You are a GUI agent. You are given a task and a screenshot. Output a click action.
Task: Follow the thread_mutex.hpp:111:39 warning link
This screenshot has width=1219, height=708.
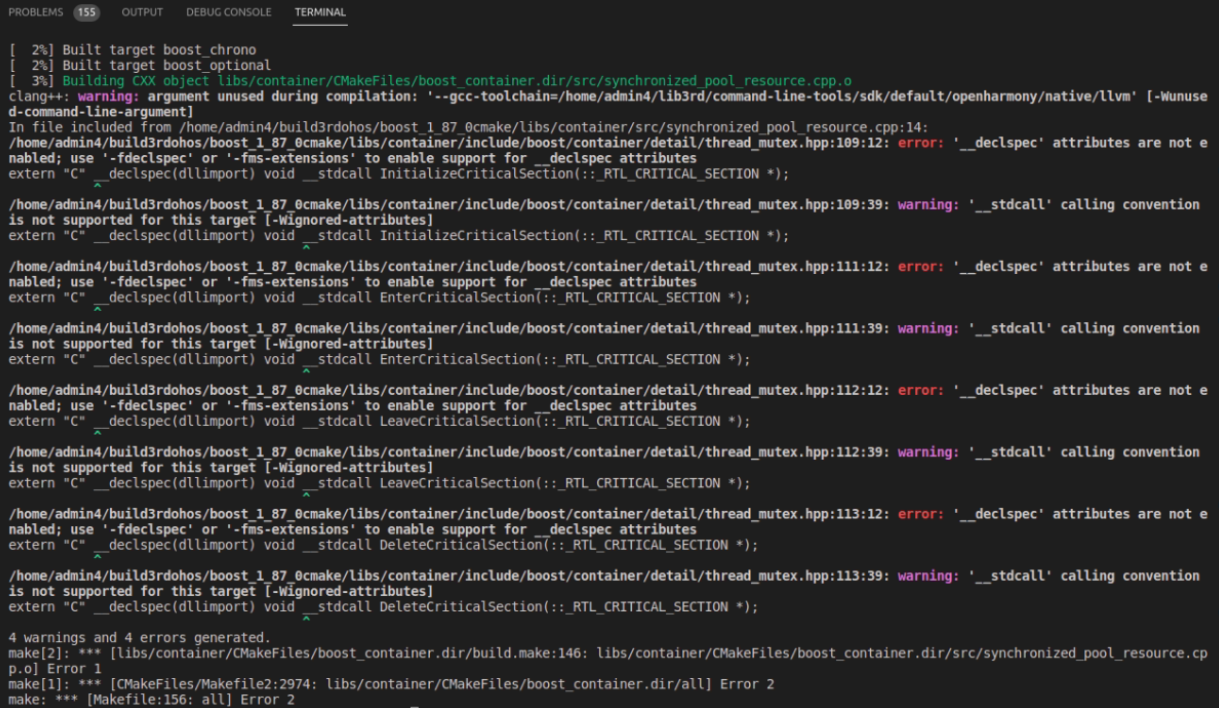448,329
